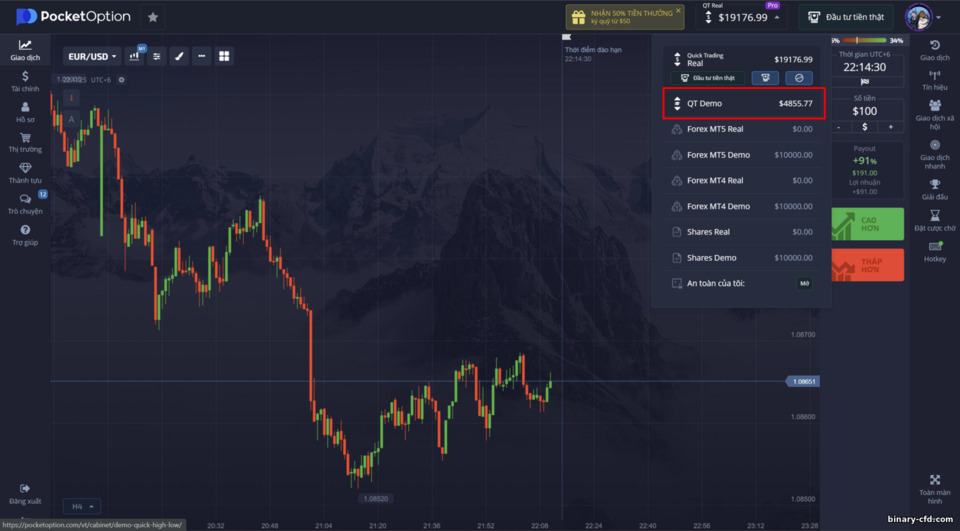Click the 22:14:30 expiration time field
Viewport: 960px width, 531px height.
pyautogui.click(x=864, y=67)
